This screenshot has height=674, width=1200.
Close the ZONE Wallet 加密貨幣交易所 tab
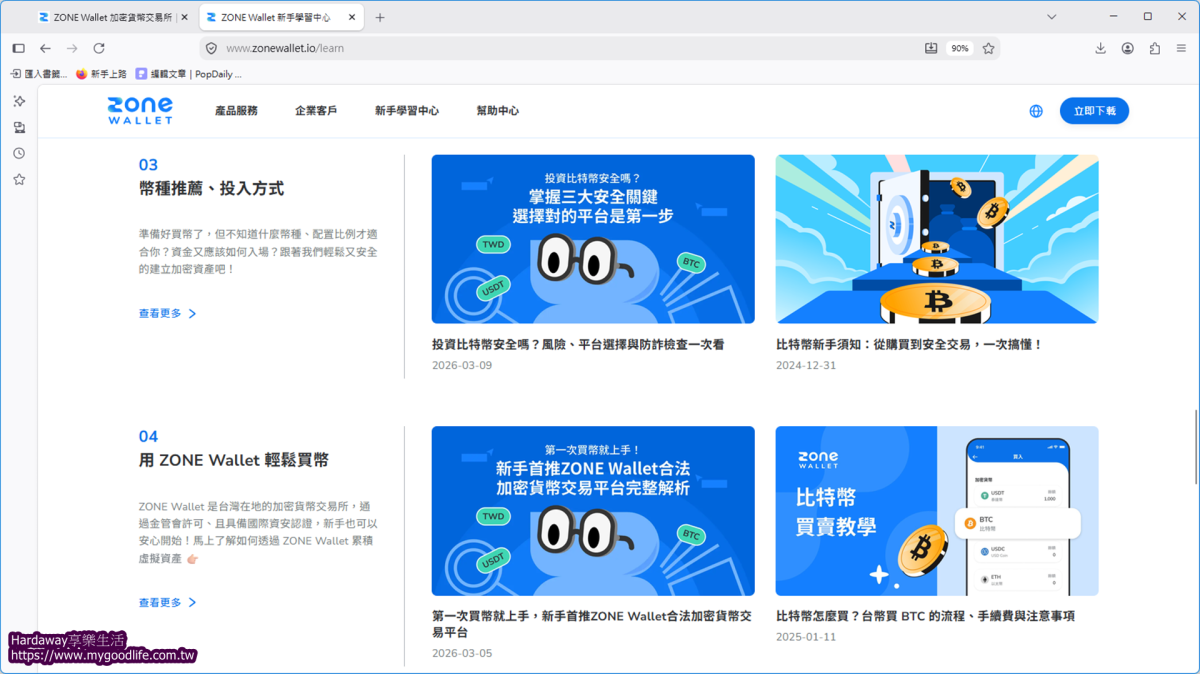(x=184, y=17)
